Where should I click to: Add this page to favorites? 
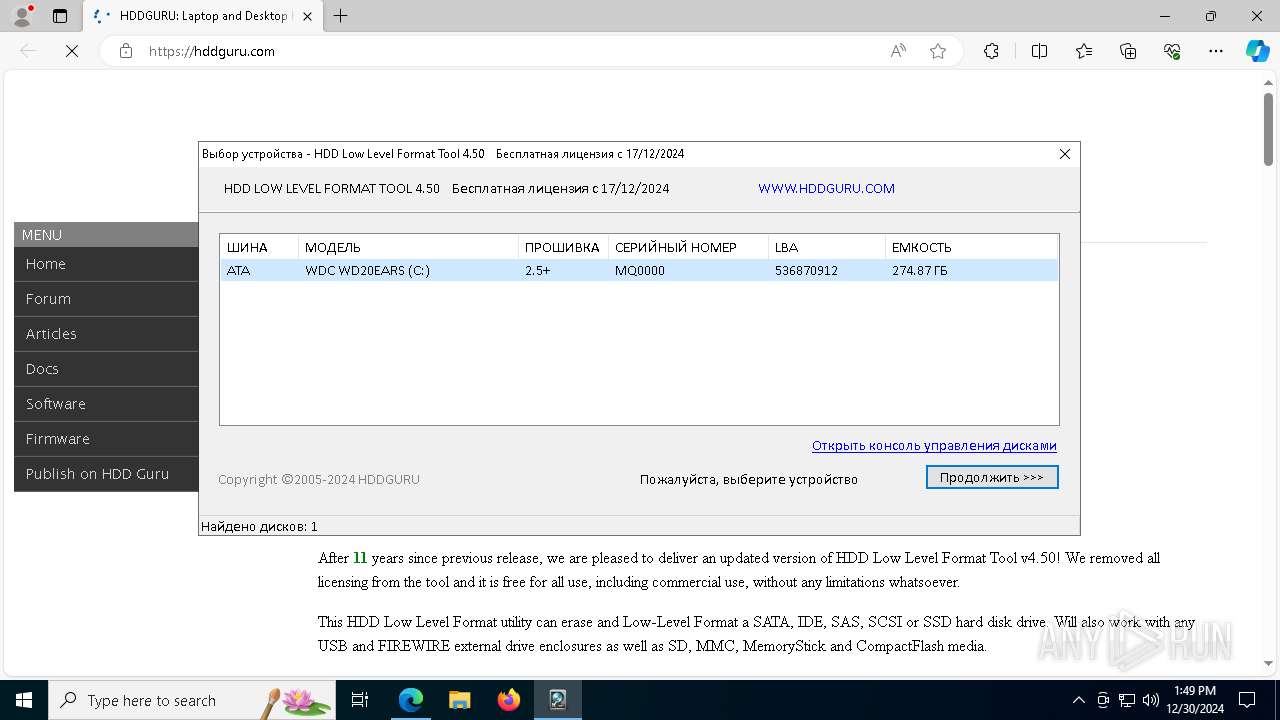tap(938, 51)
